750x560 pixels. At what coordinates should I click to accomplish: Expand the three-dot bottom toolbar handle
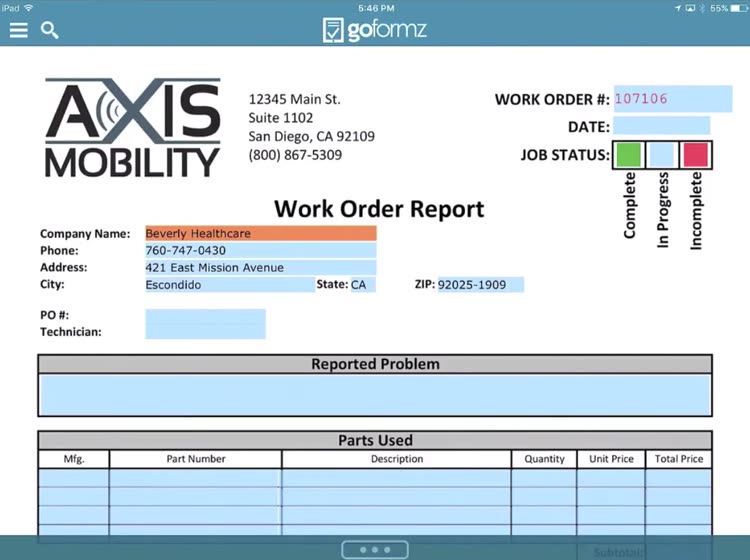coord(375,549)
